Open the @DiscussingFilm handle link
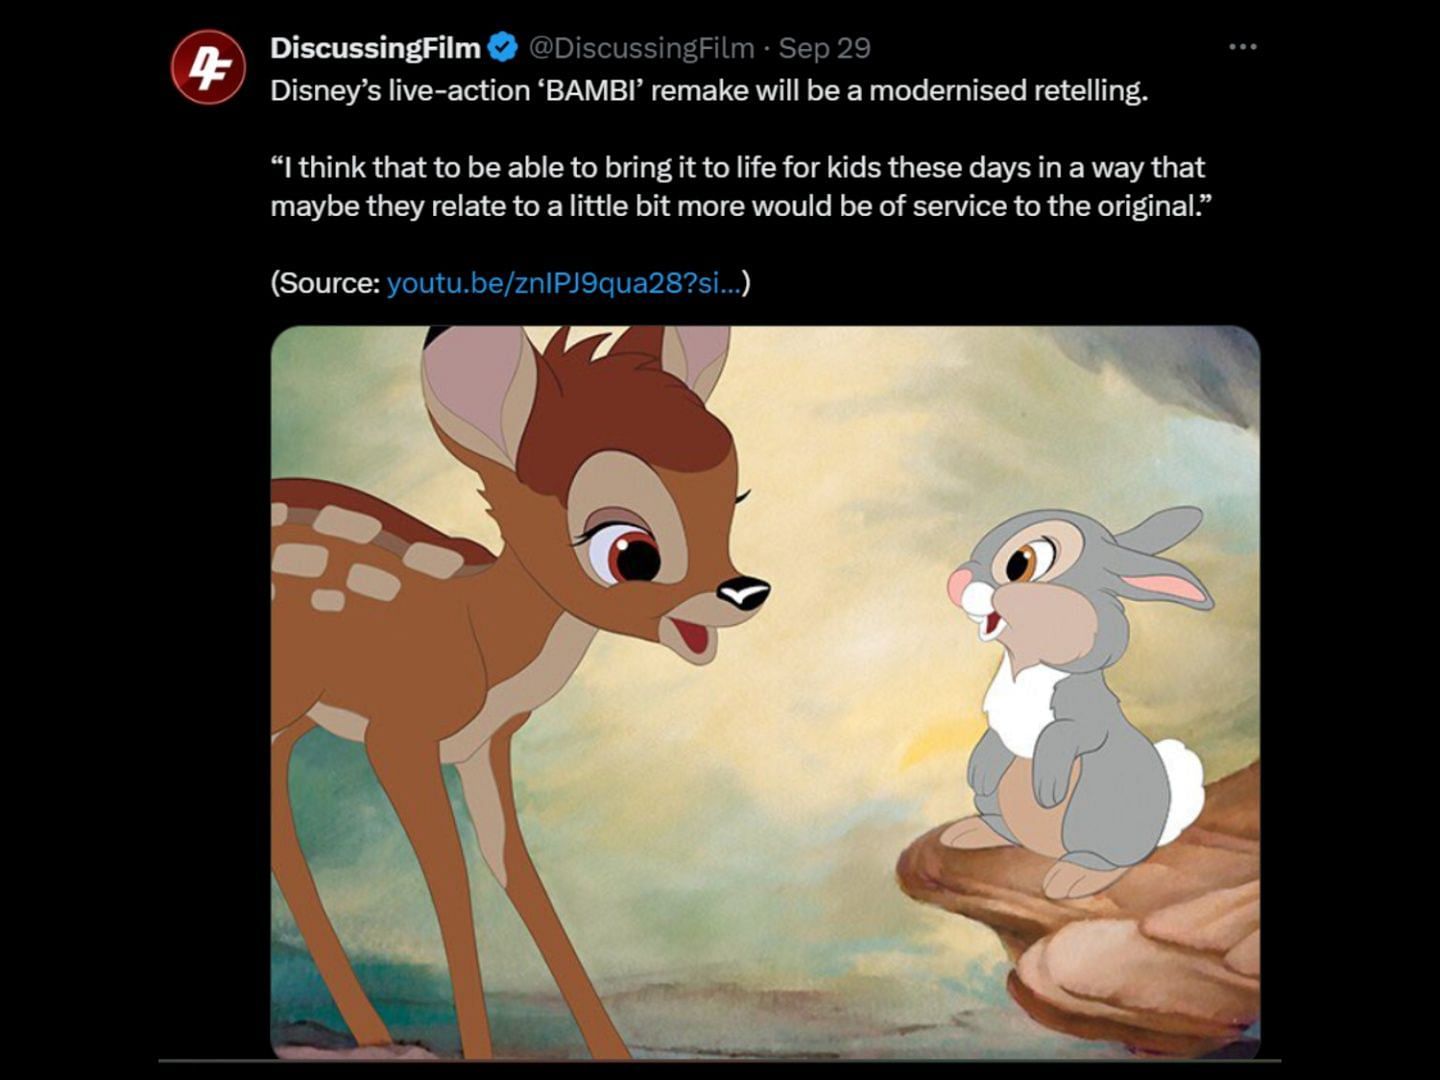 click(640, 47)
